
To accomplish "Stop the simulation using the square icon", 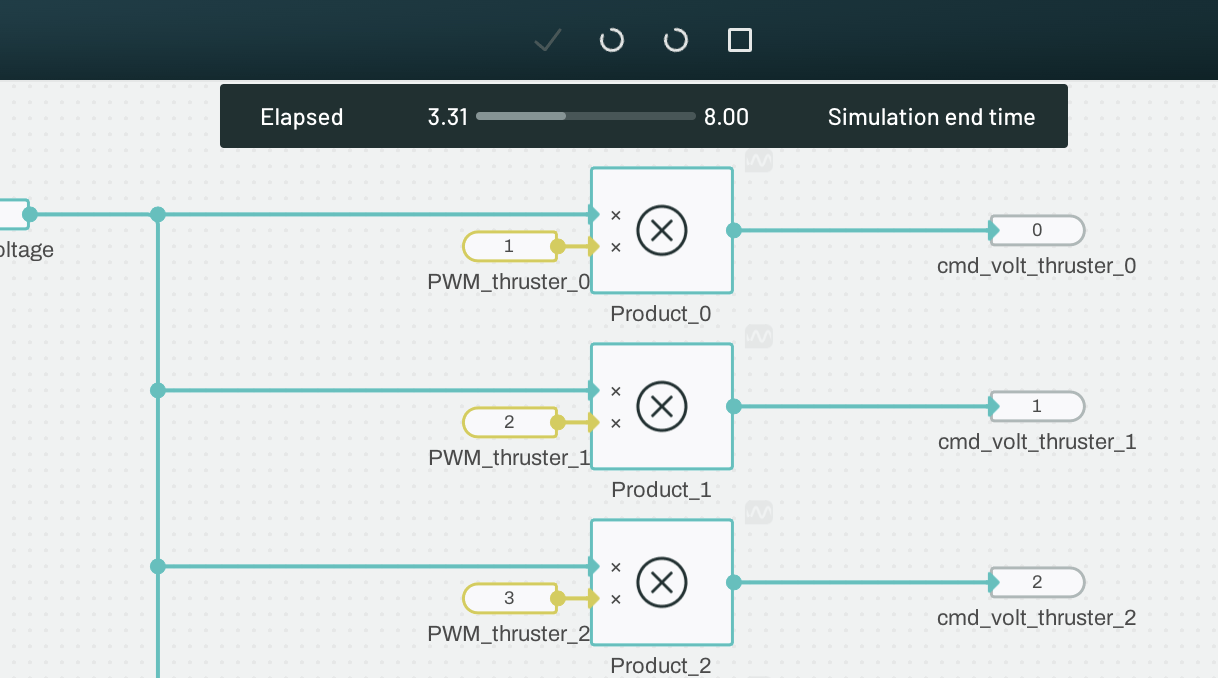I will pos(739,40).
